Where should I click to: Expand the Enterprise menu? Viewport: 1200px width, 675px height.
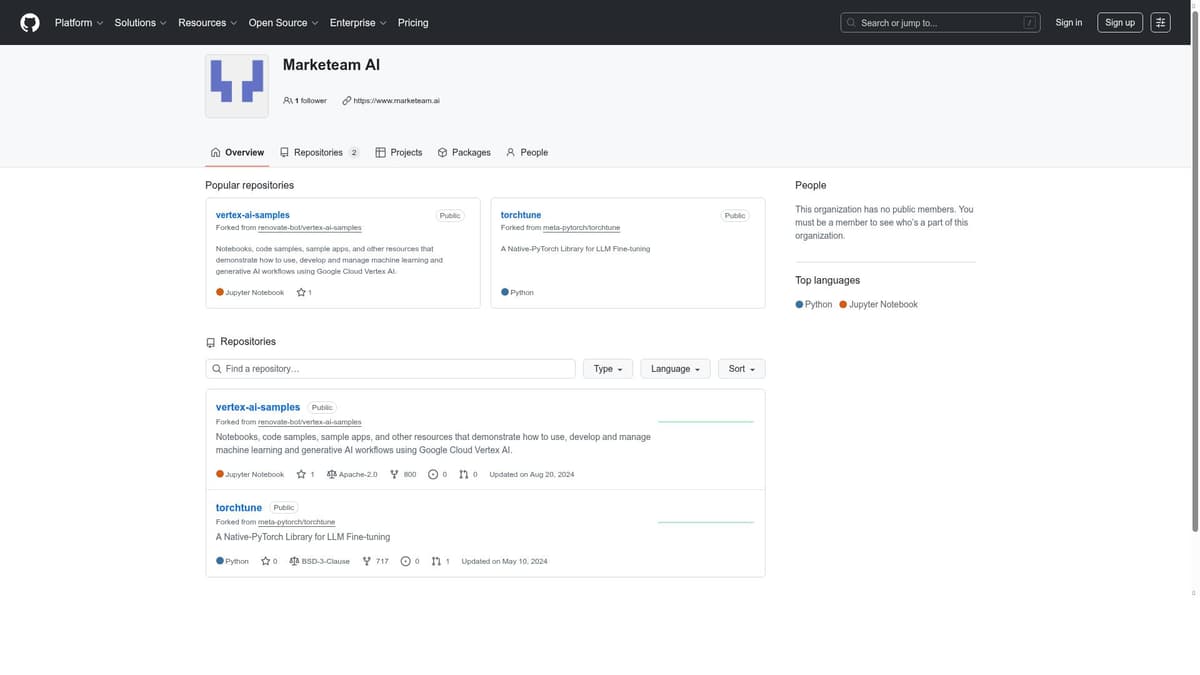click(358, 22)
